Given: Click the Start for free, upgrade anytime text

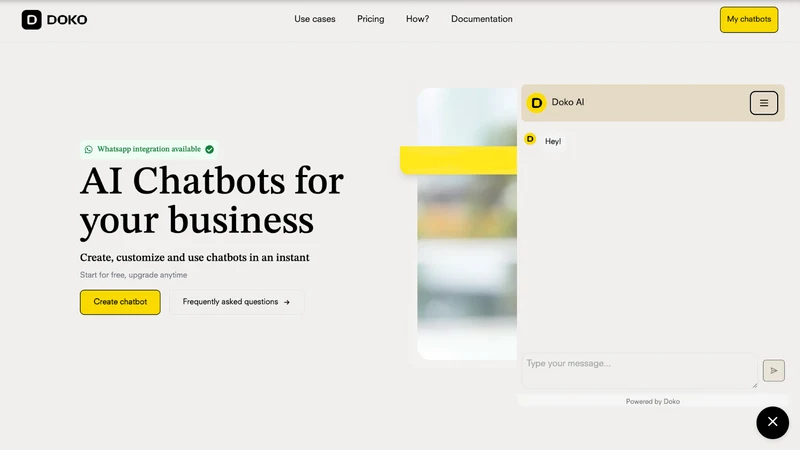Looking at the screenshot, I should (133, 275).
